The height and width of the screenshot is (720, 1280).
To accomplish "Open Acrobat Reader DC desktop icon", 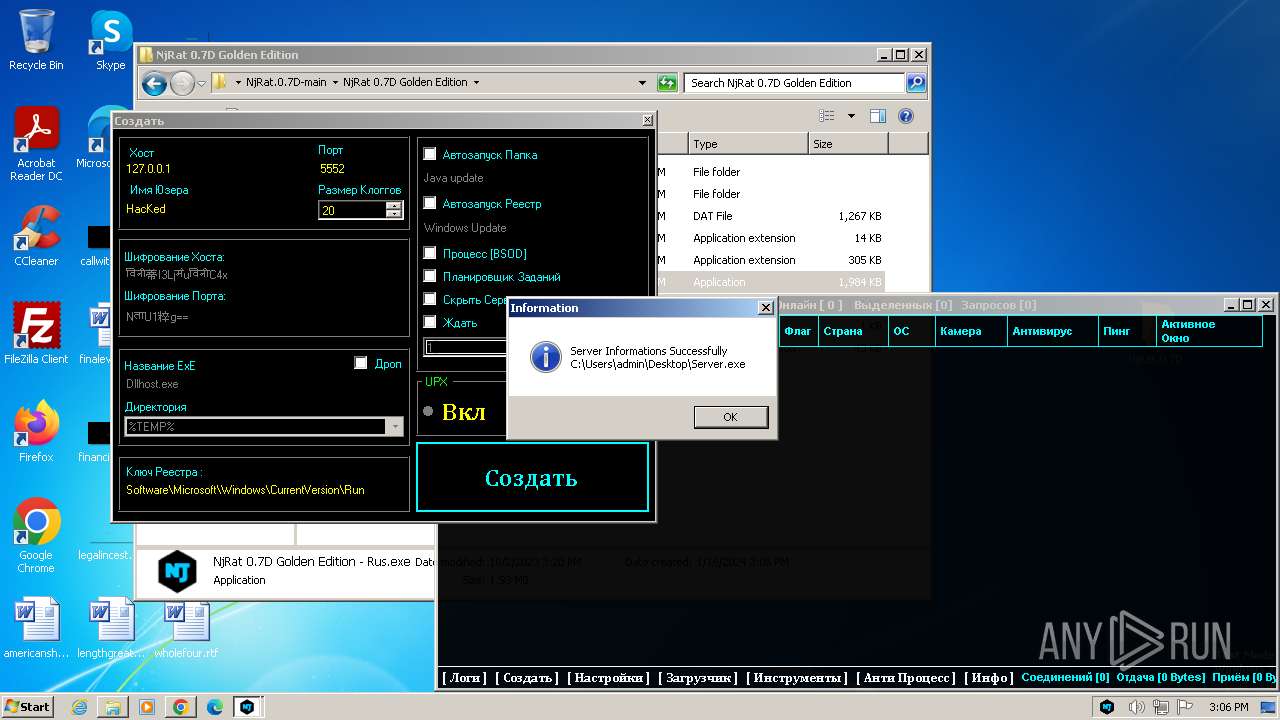I will [x=36, y=145].
